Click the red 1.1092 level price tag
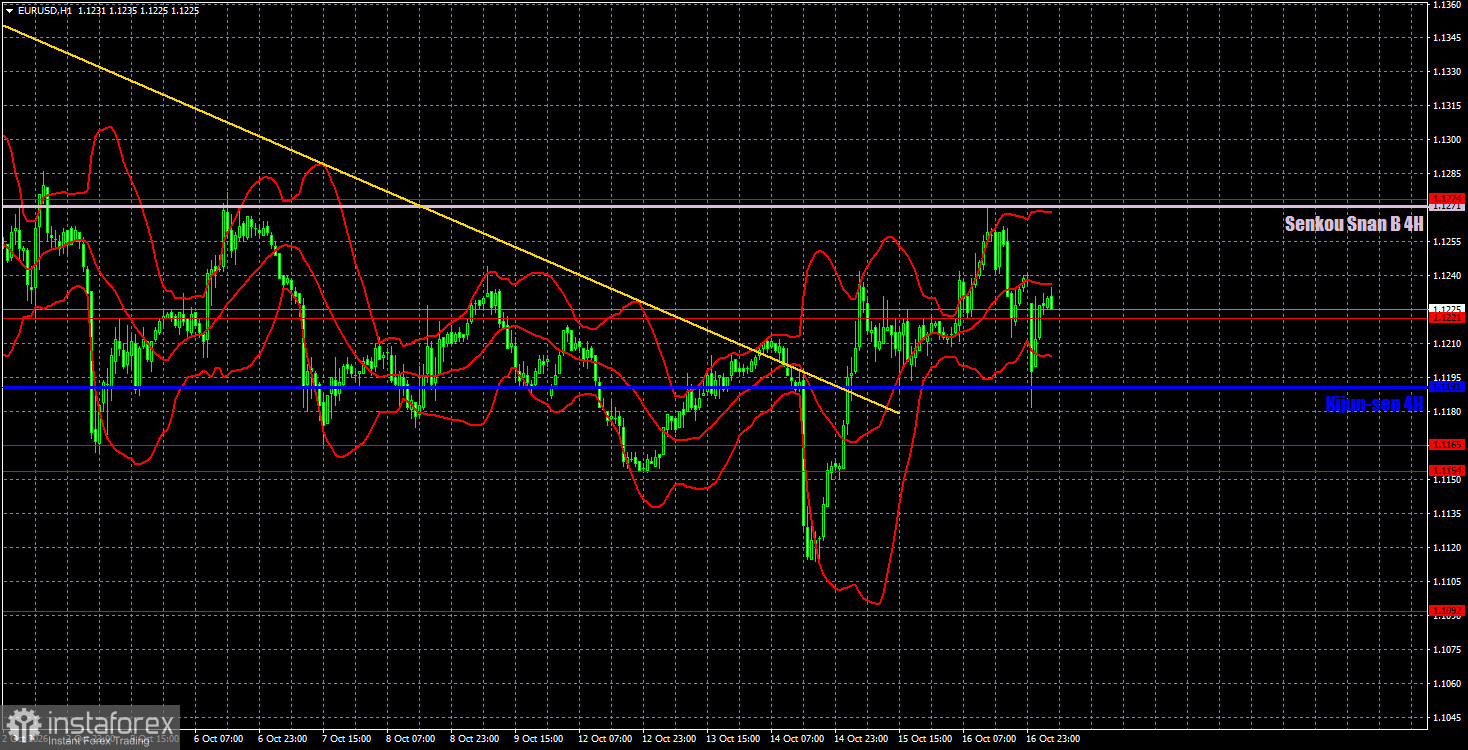 pos(1447,610)
